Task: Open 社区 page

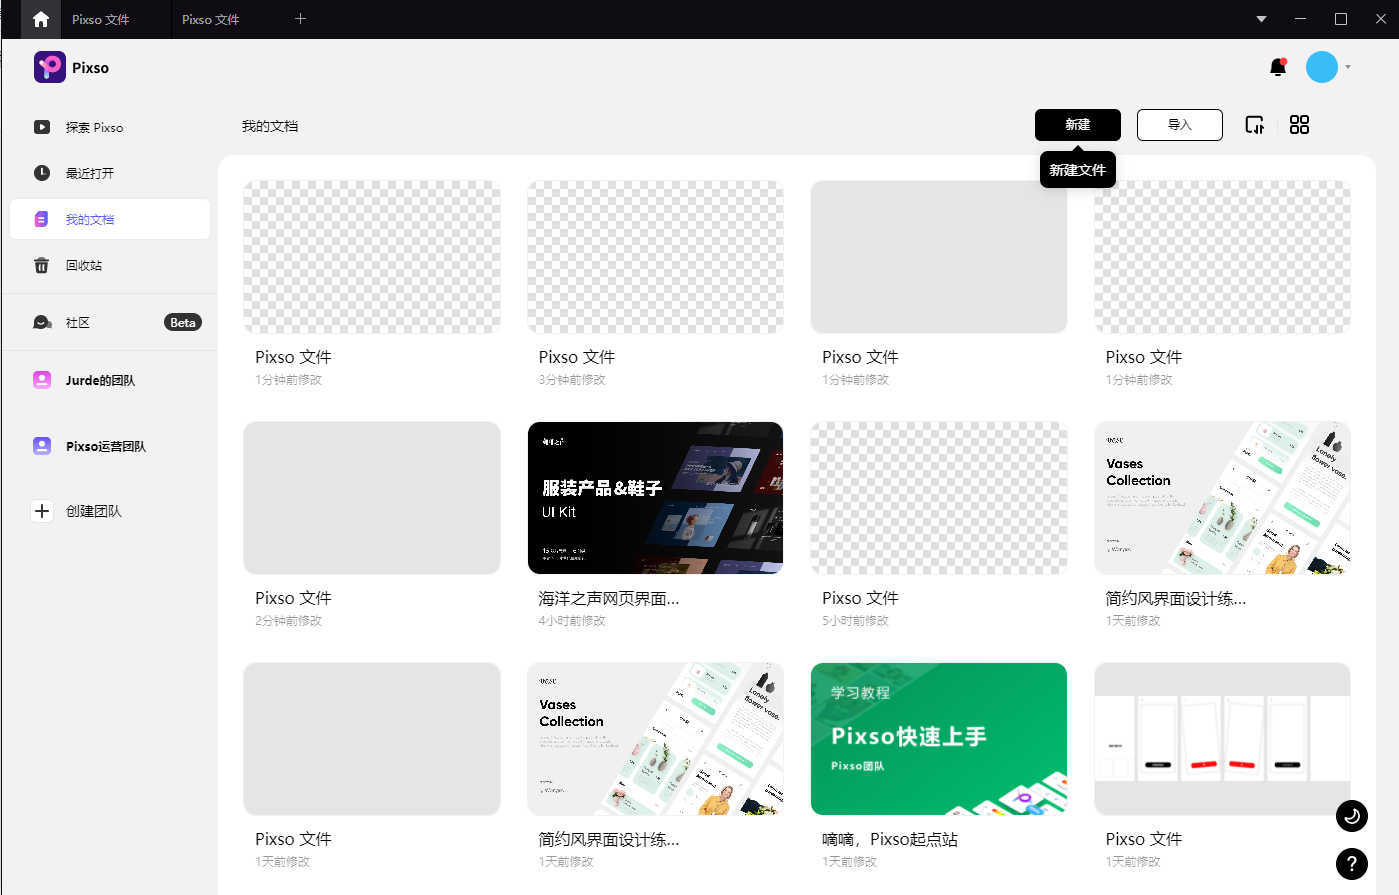Action: tap(110, 322)
